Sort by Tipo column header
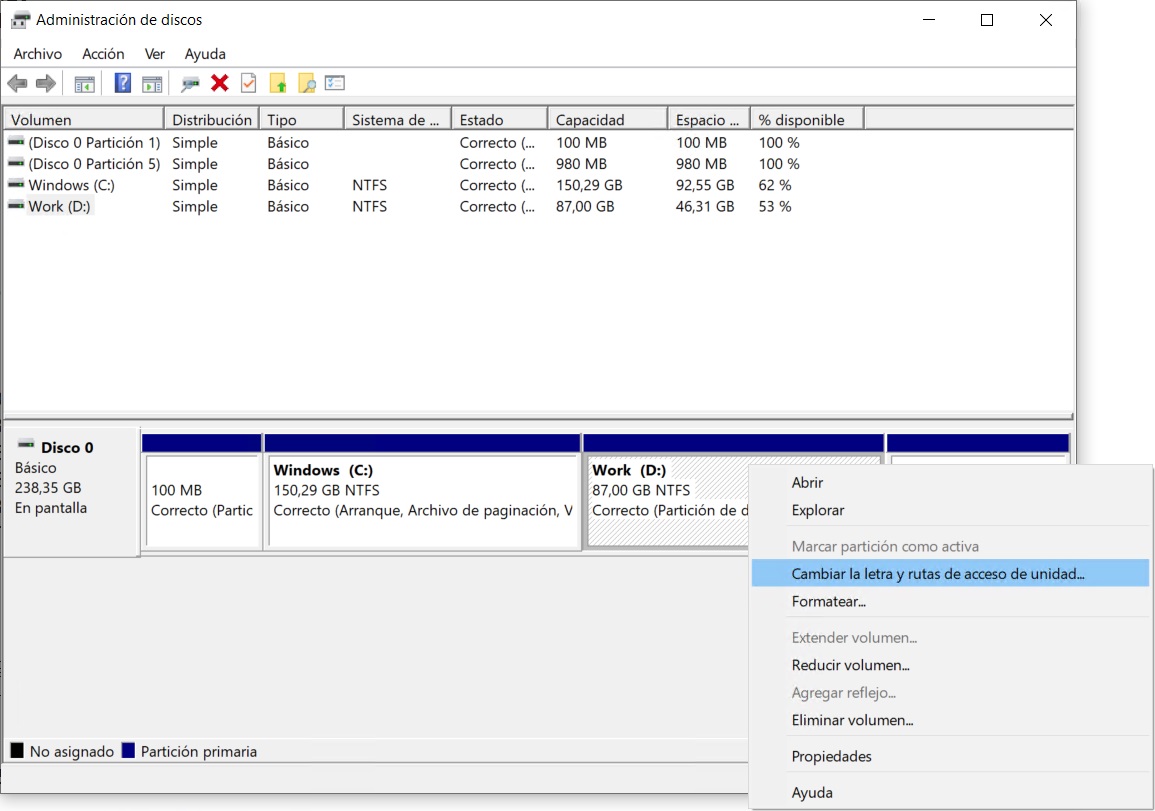Viewport: 1155px width, 811px height. 301,119
